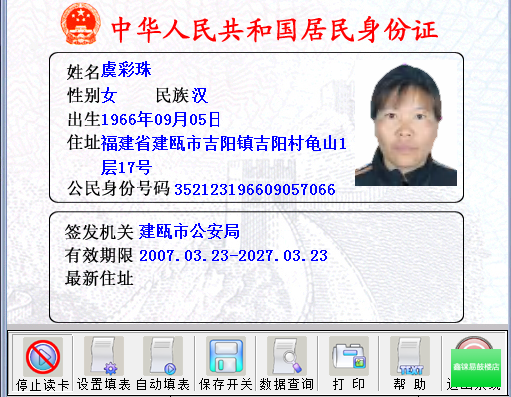Click the birth date 1966年09月05日
511x397 pixels.
pyautogui.click(x=160, y=119)
